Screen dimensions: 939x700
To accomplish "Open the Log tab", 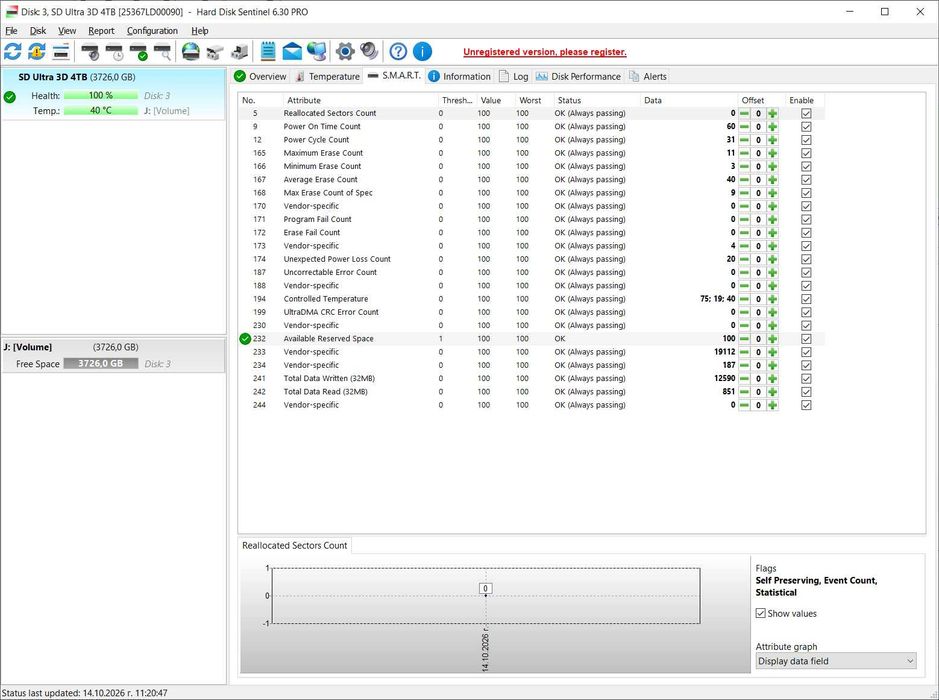I will [513, 77].
